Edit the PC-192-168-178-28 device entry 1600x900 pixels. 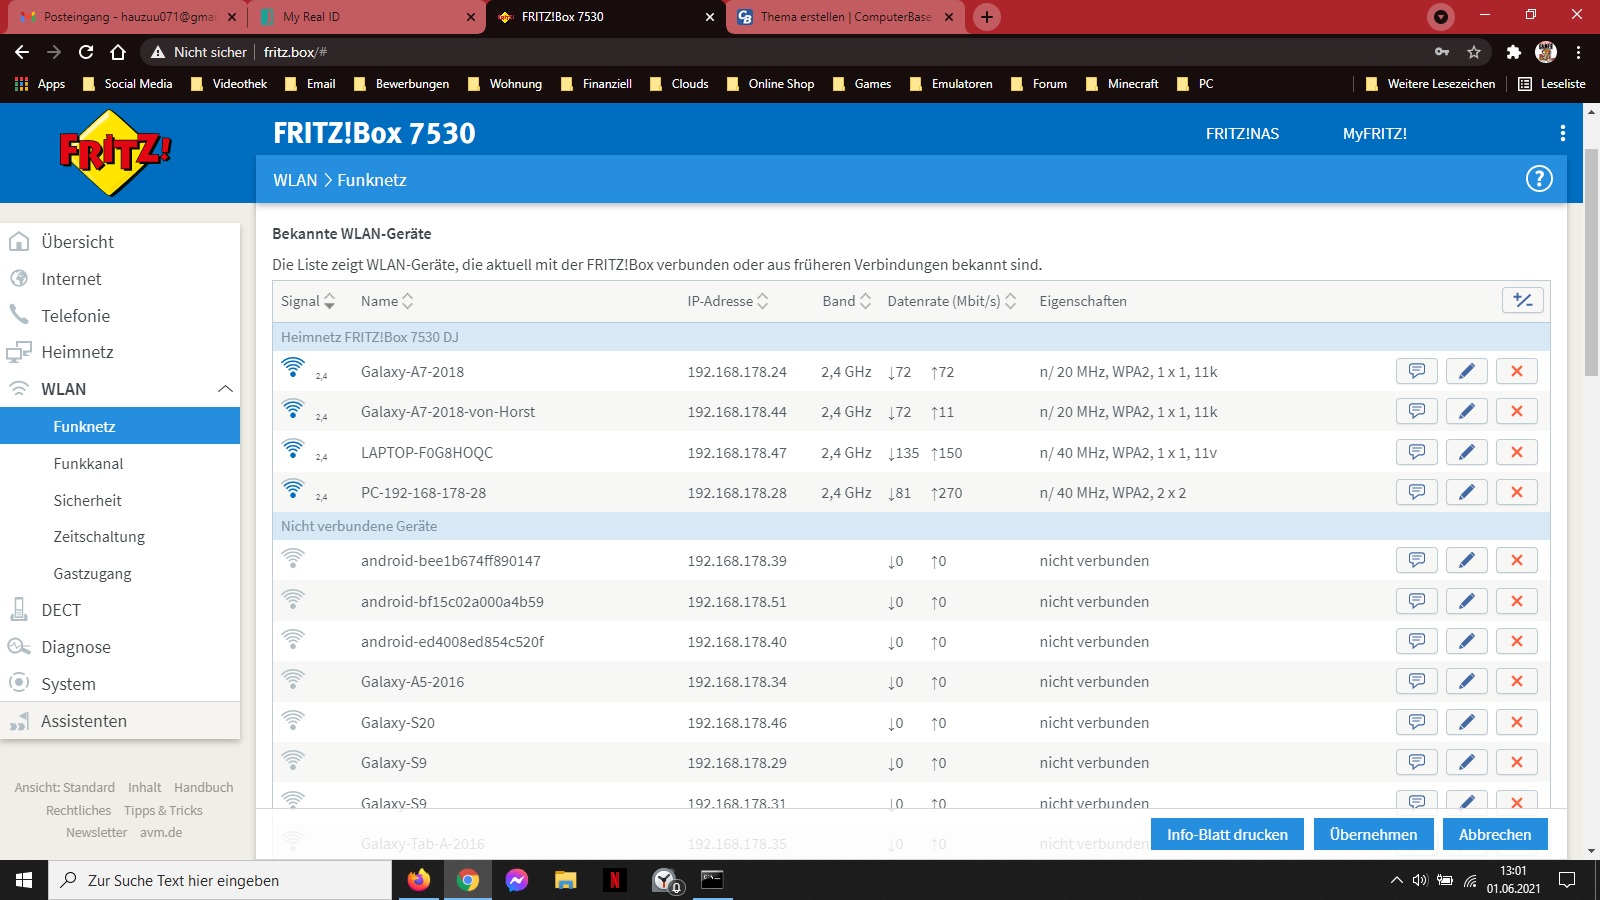[1467, 492]
